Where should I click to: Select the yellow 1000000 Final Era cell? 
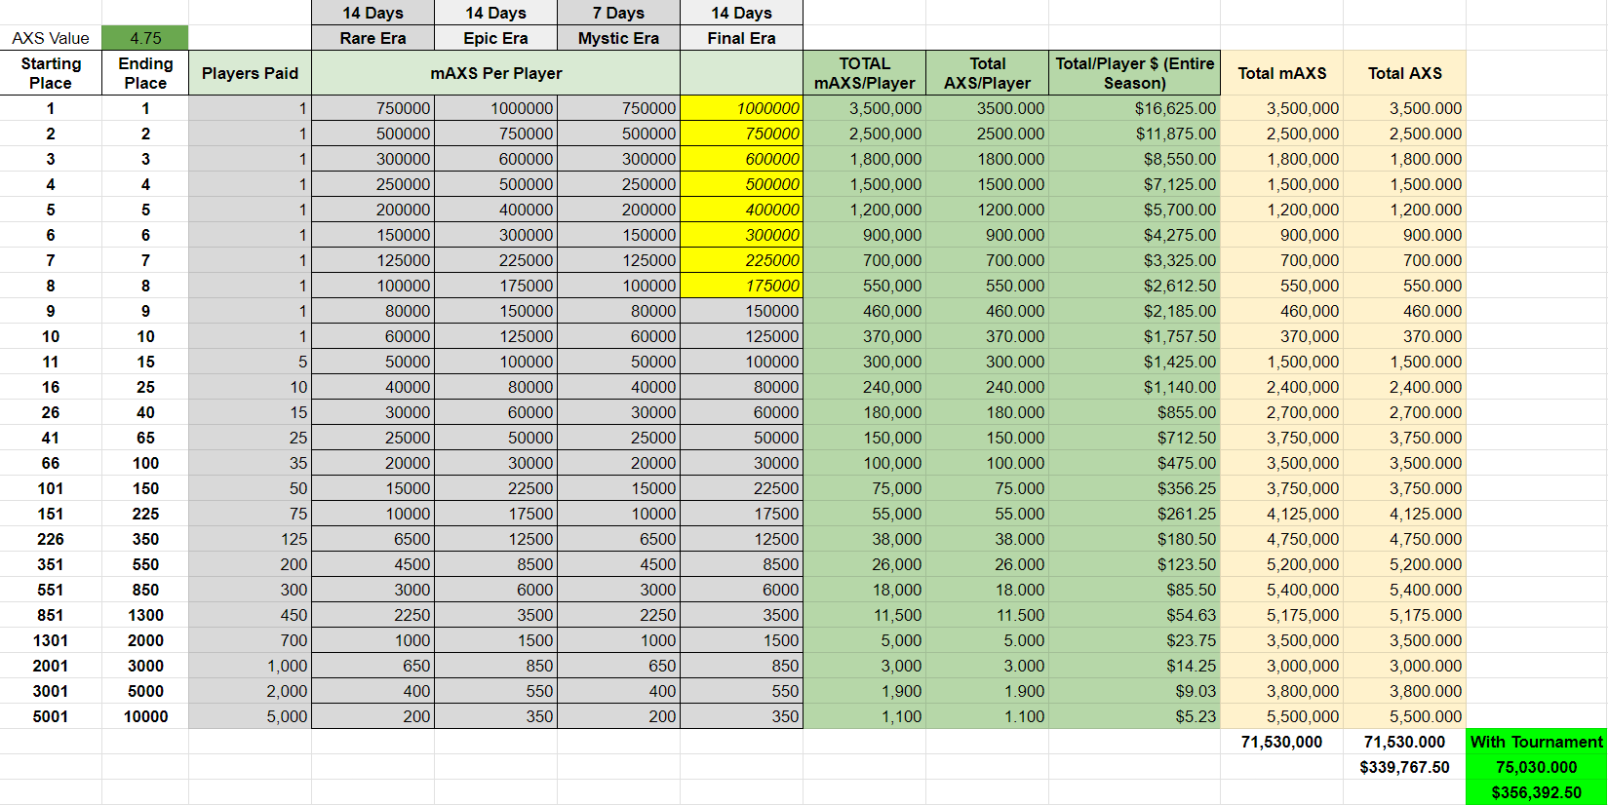pyautogui.click(x=742, y=108)
